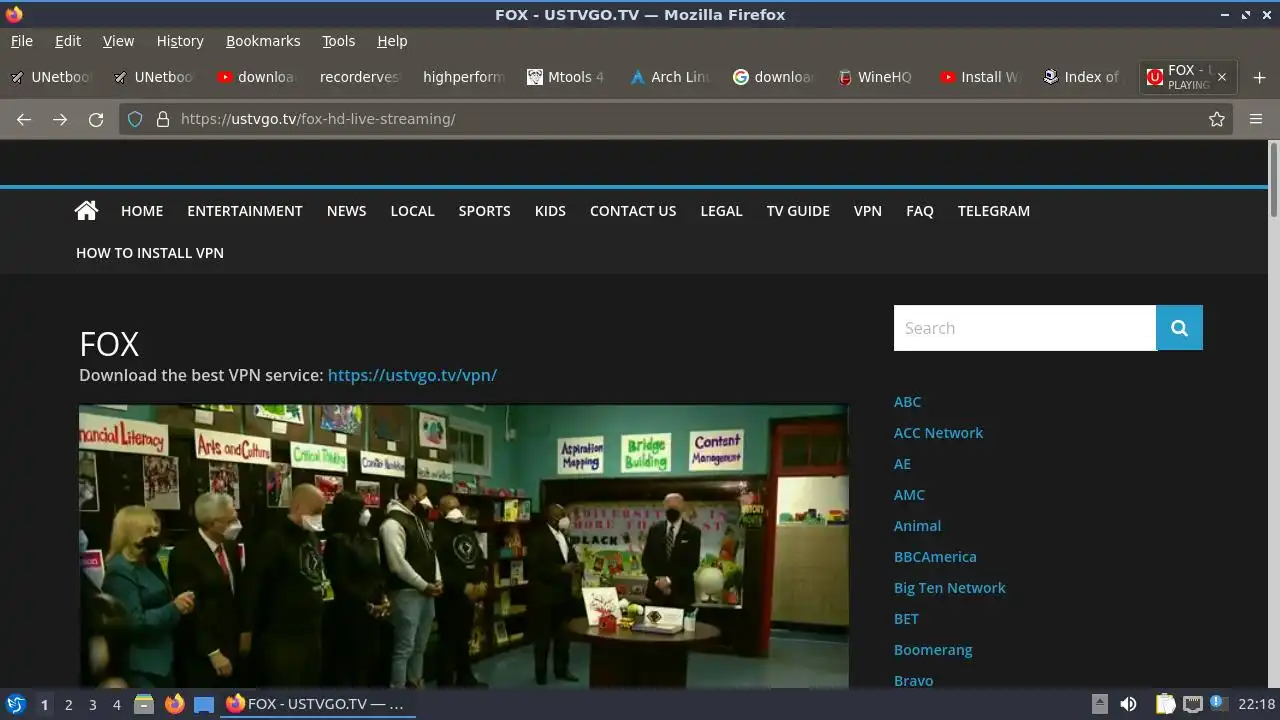Open the Tools menu
The height and width of the screenshot is (720, 1280).
pos(338,41)
